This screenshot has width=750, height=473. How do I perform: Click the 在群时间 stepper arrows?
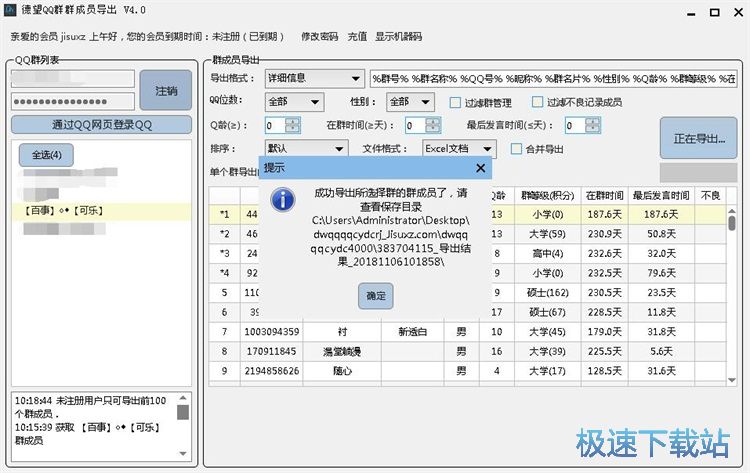pos(433,125)
